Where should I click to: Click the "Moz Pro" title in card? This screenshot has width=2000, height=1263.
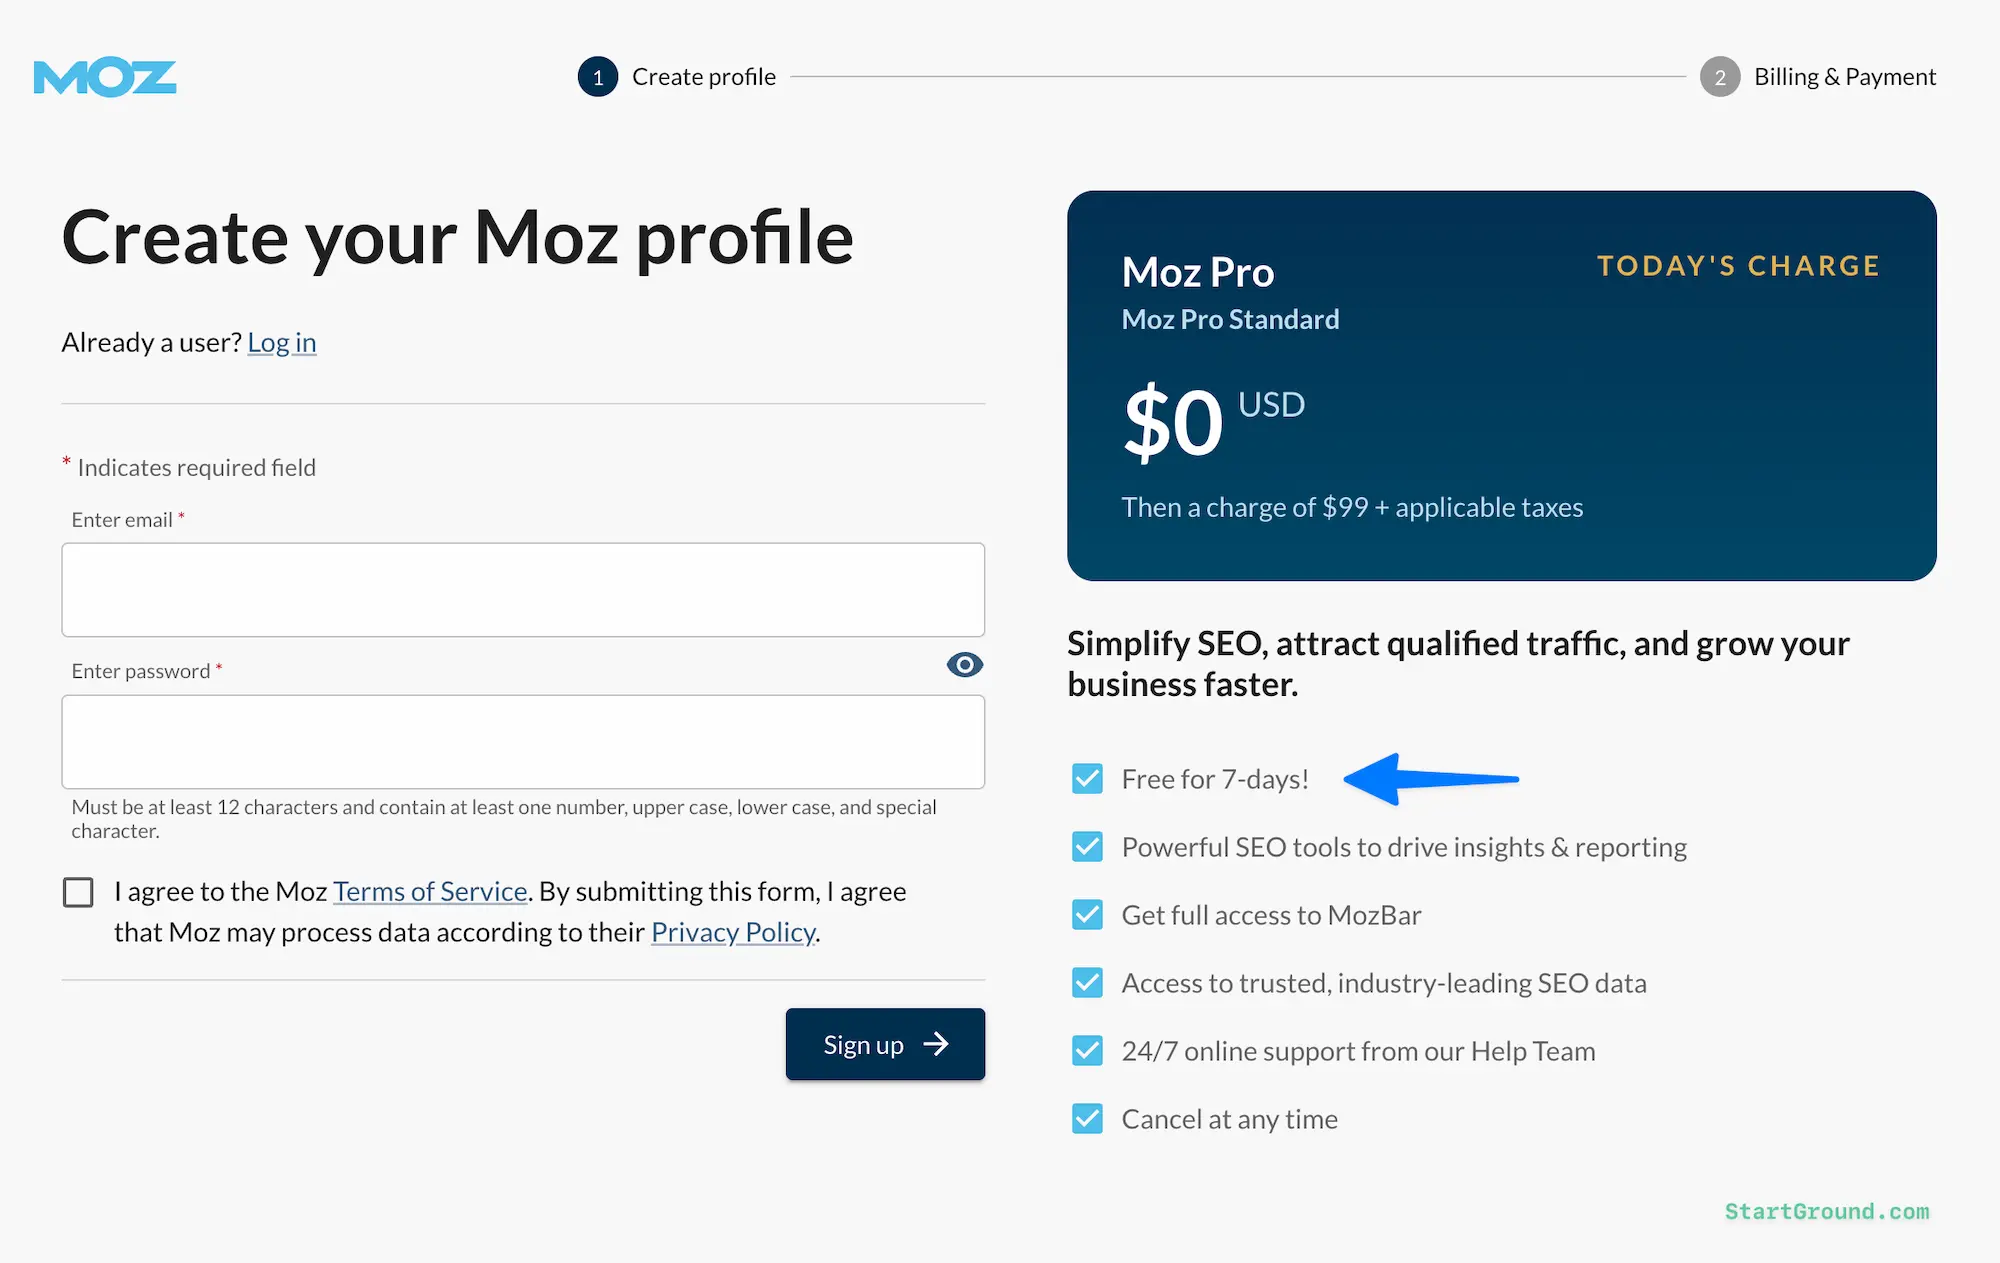1198,272
